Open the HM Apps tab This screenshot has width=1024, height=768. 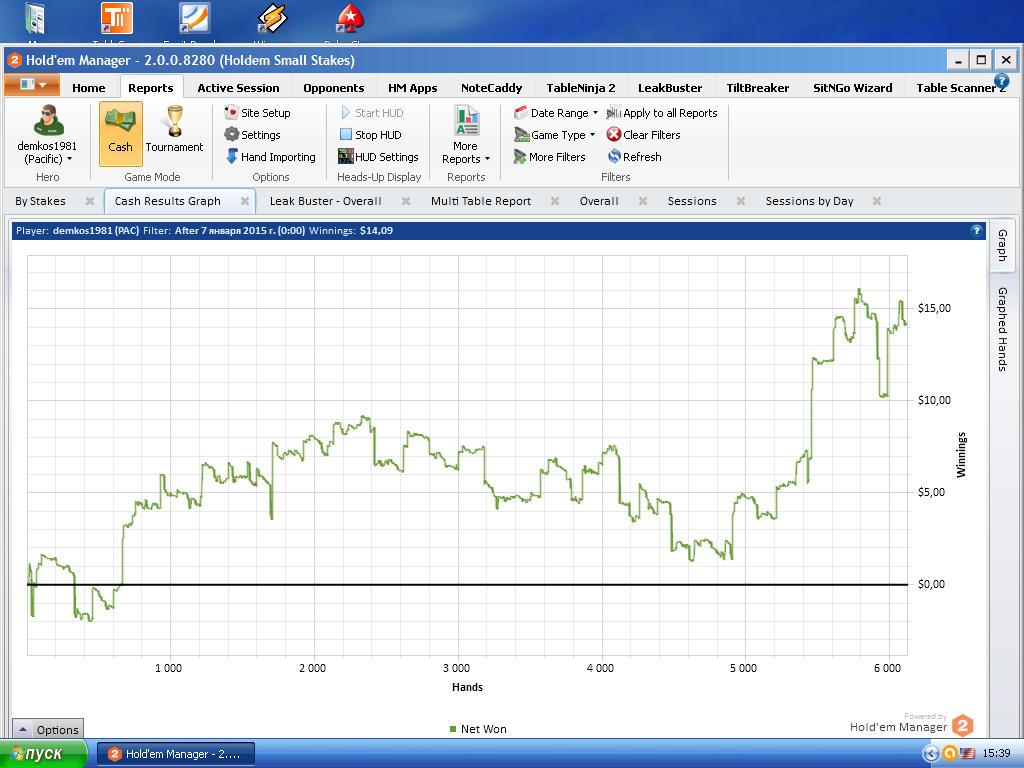(x=413, y=88)
